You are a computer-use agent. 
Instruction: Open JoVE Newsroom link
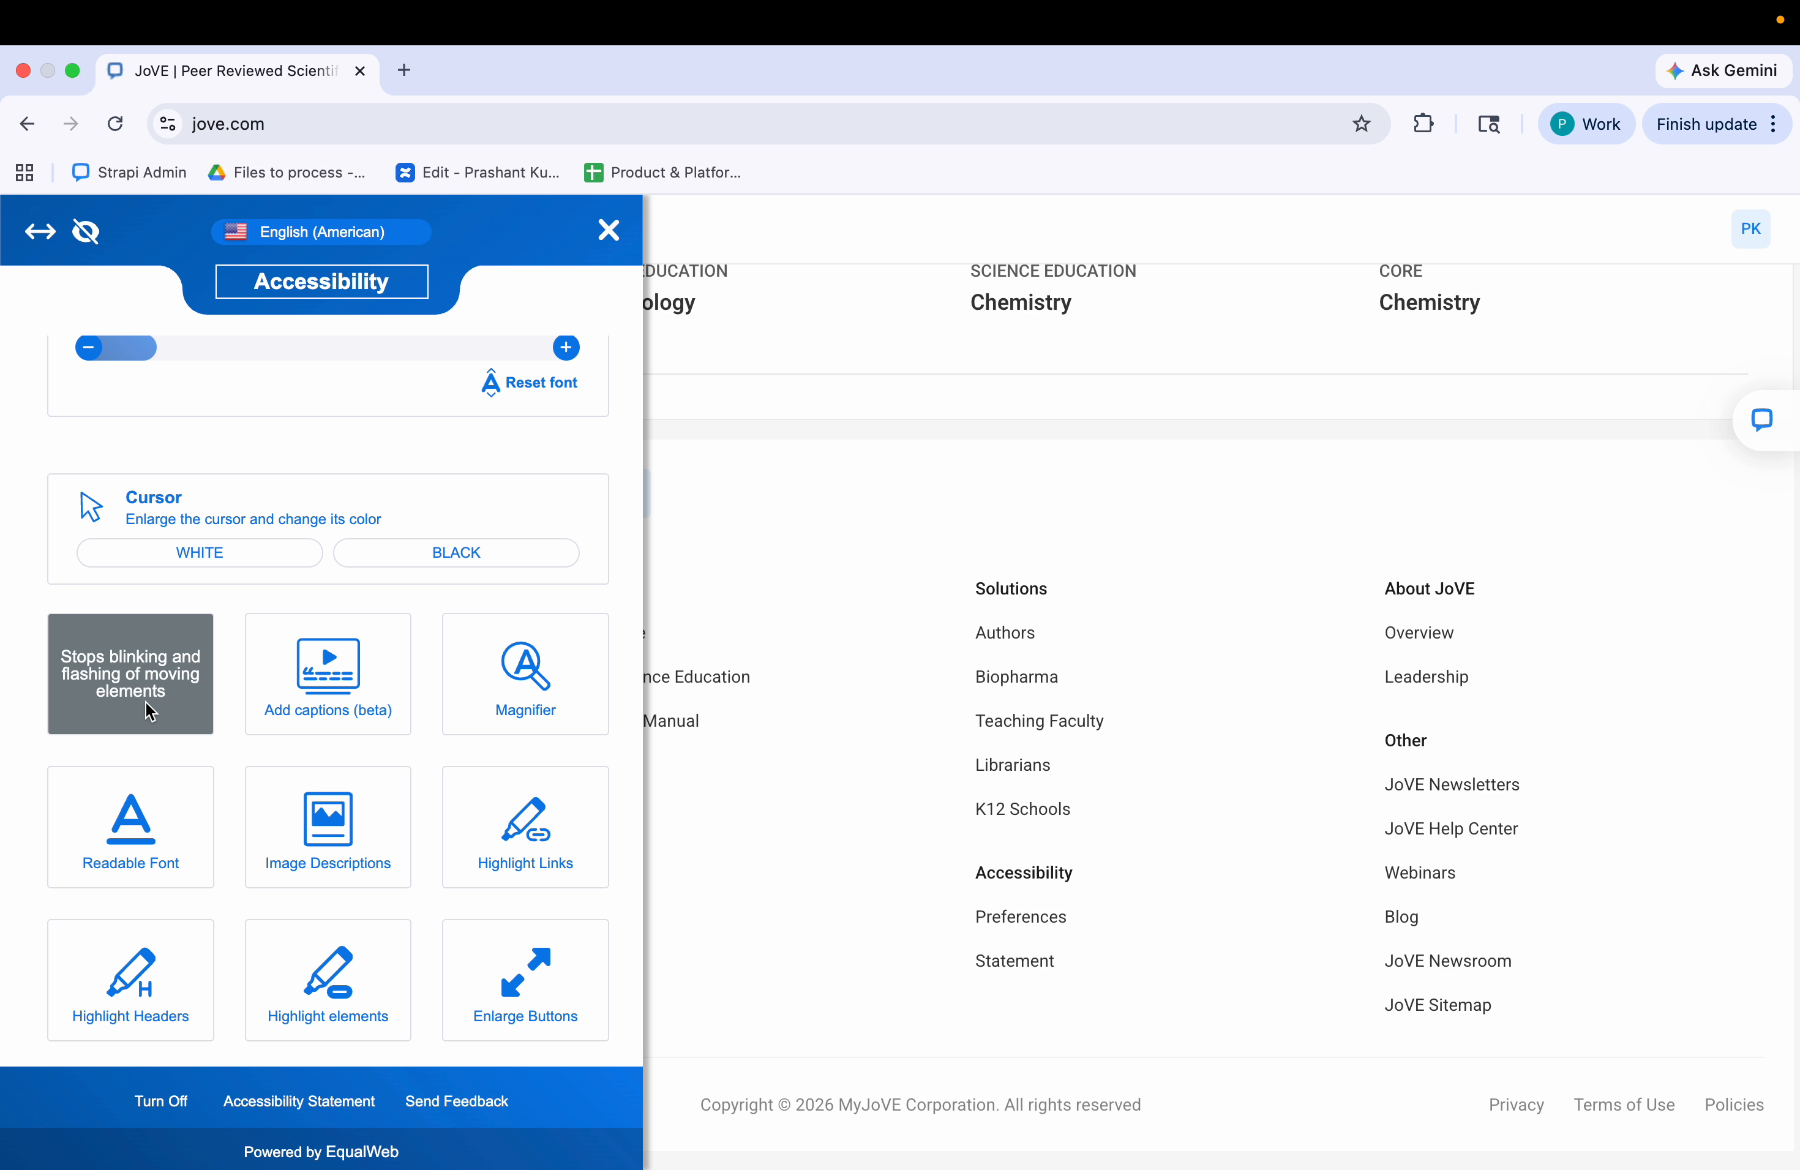coord(1448,961)
